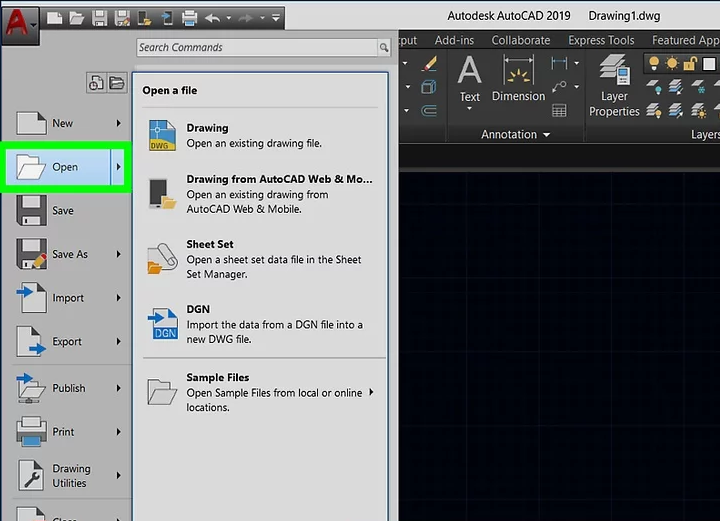
Task: Show the Open Documents list
Action: coord(117,83)
